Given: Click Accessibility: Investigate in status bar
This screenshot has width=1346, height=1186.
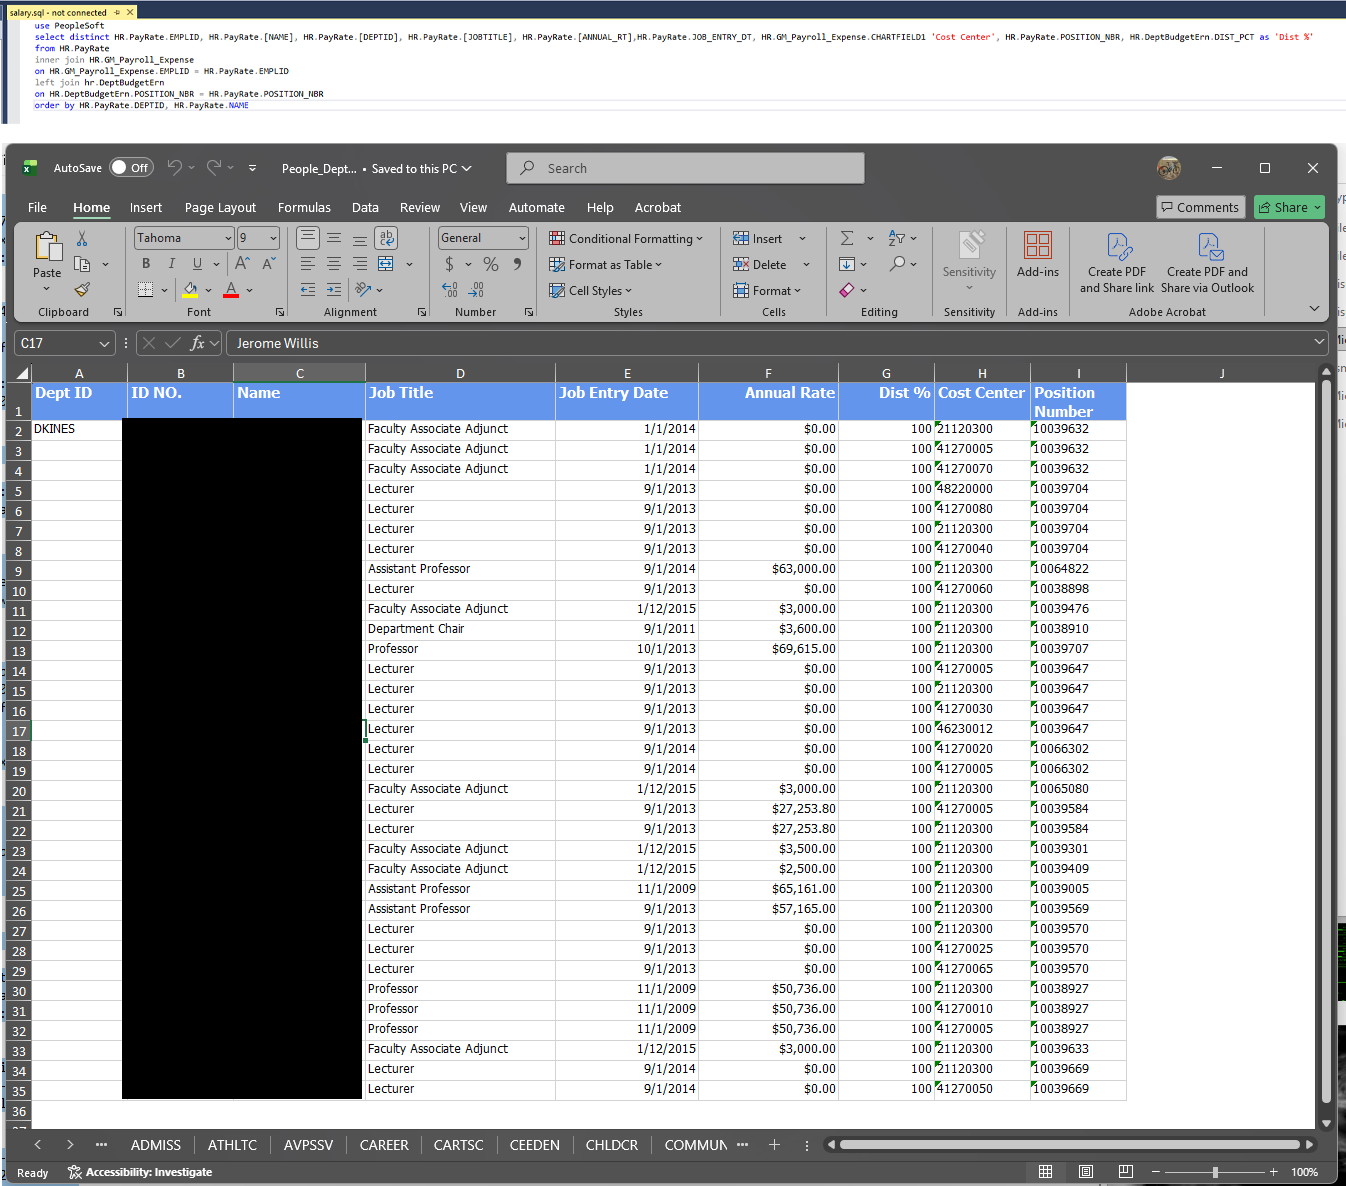Looking at the screenshot, I should 140,1172.
